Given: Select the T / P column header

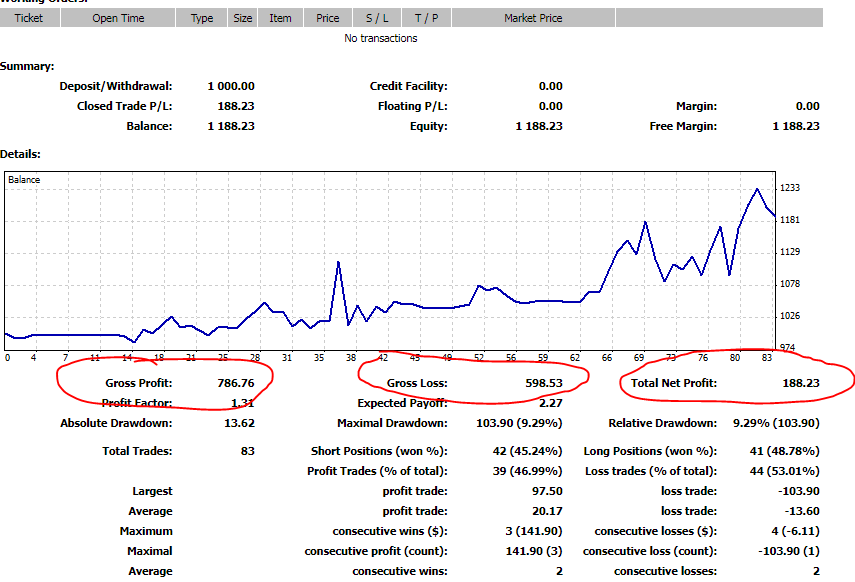Looking at the screenshot, I should [427, 18].
